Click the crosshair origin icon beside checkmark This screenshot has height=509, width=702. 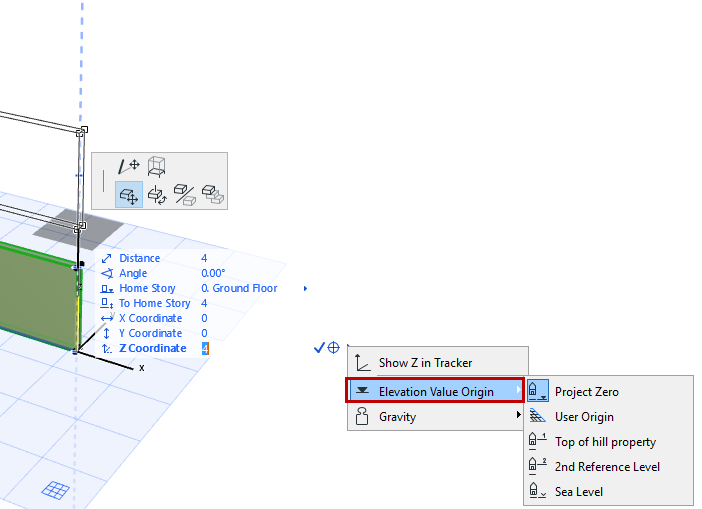click(x=334, y=347)
